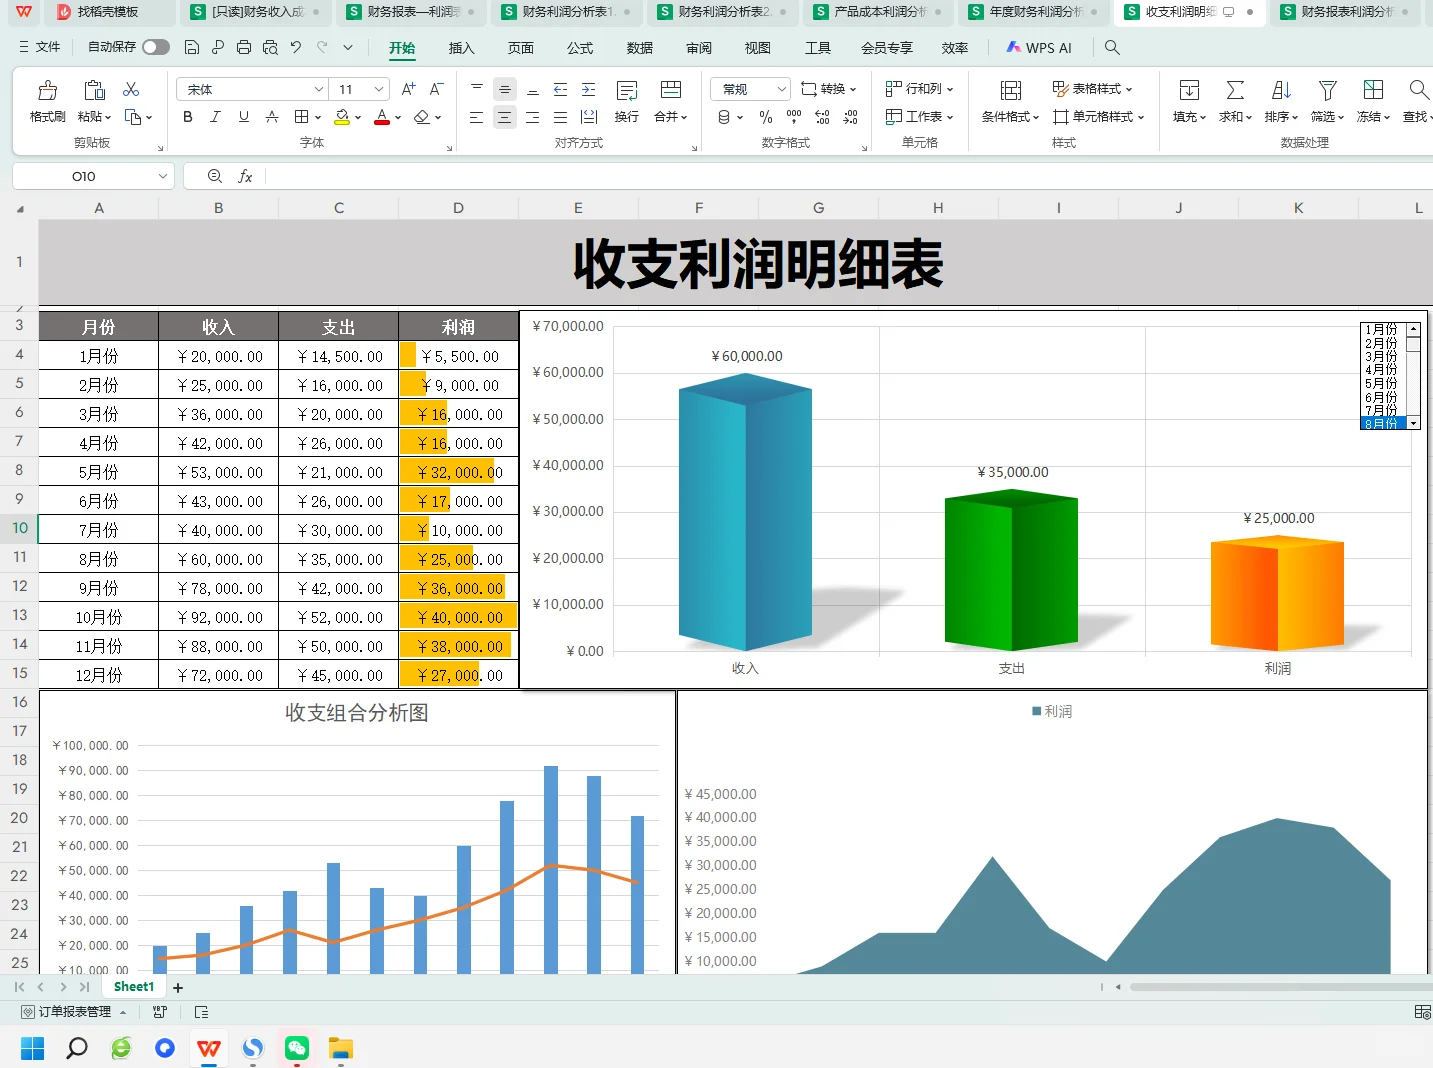Click the Windows taskbar search icon

point(77,1048)
